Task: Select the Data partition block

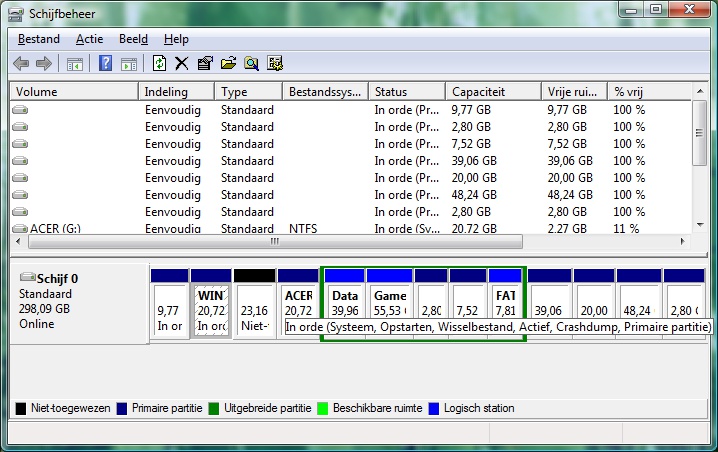Action: 344,304
